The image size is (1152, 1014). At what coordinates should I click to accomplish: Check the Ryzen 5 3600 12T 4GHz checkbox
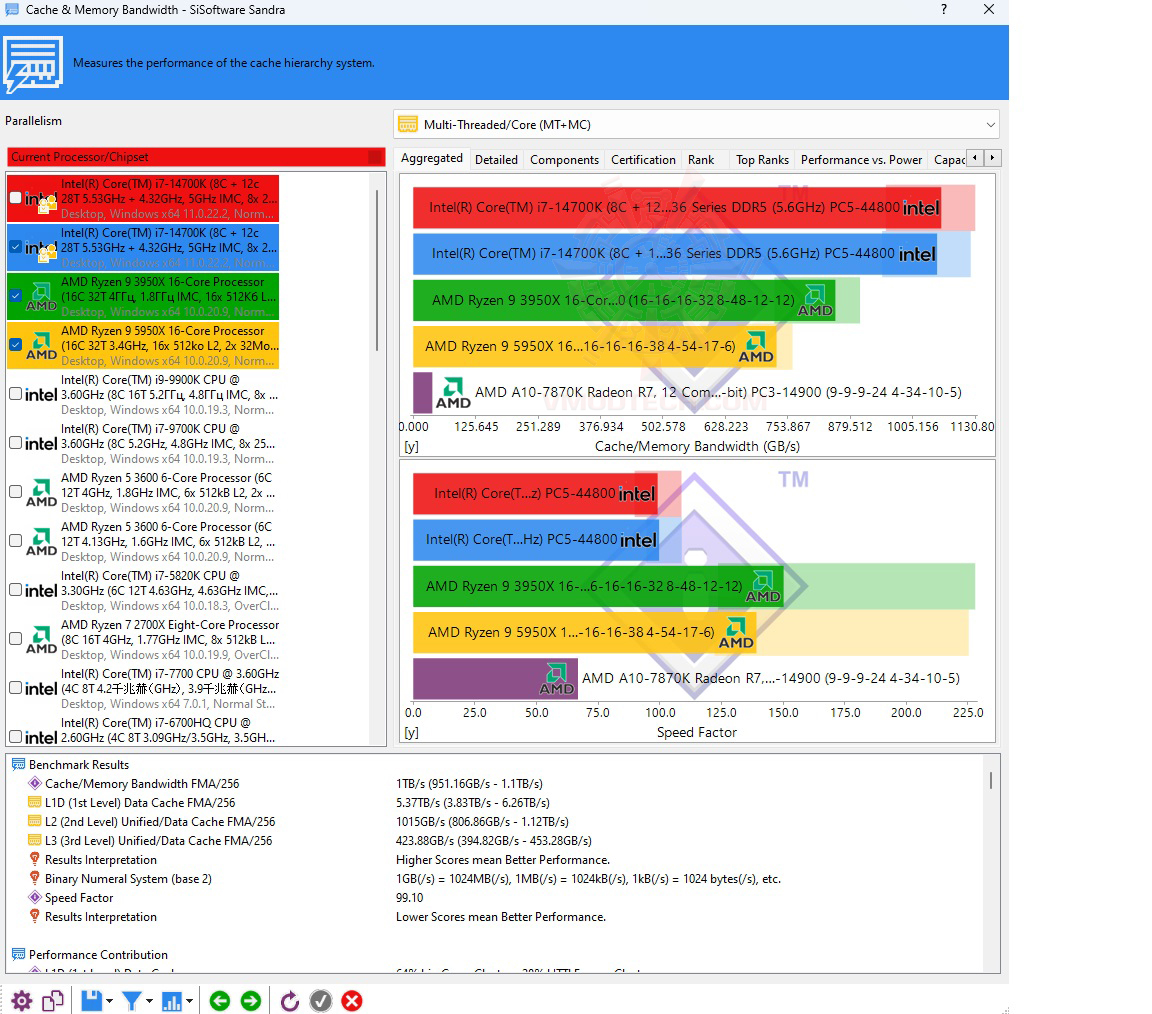click(15, 492)
